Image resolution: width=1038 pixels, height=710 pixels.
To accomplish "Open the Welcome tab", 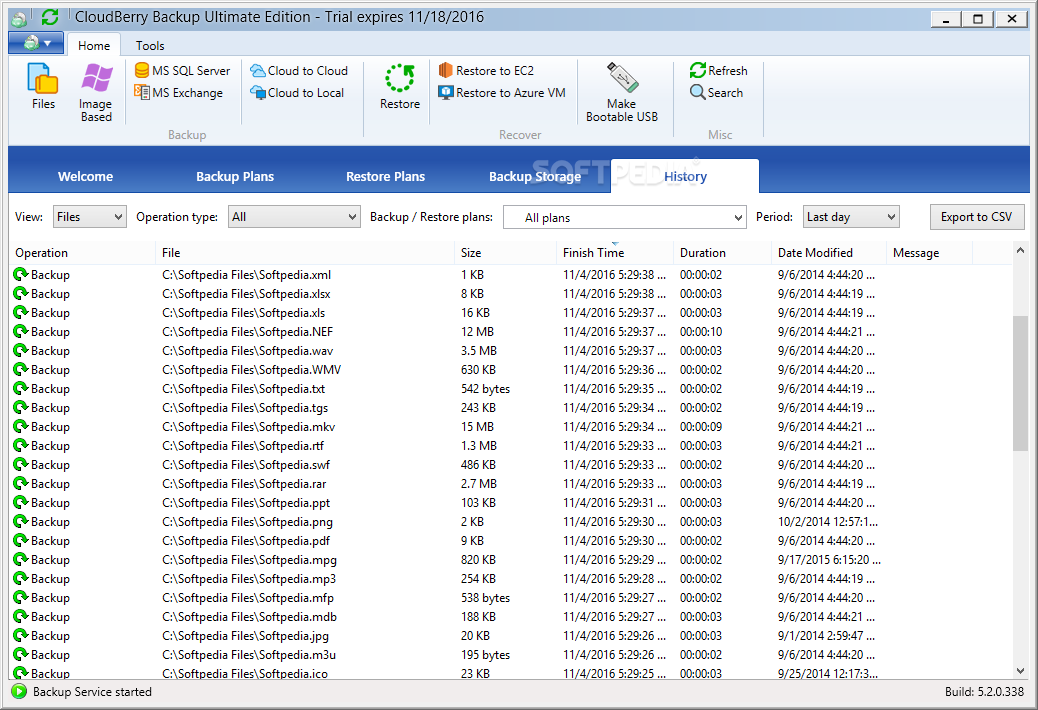I will 85,177.
